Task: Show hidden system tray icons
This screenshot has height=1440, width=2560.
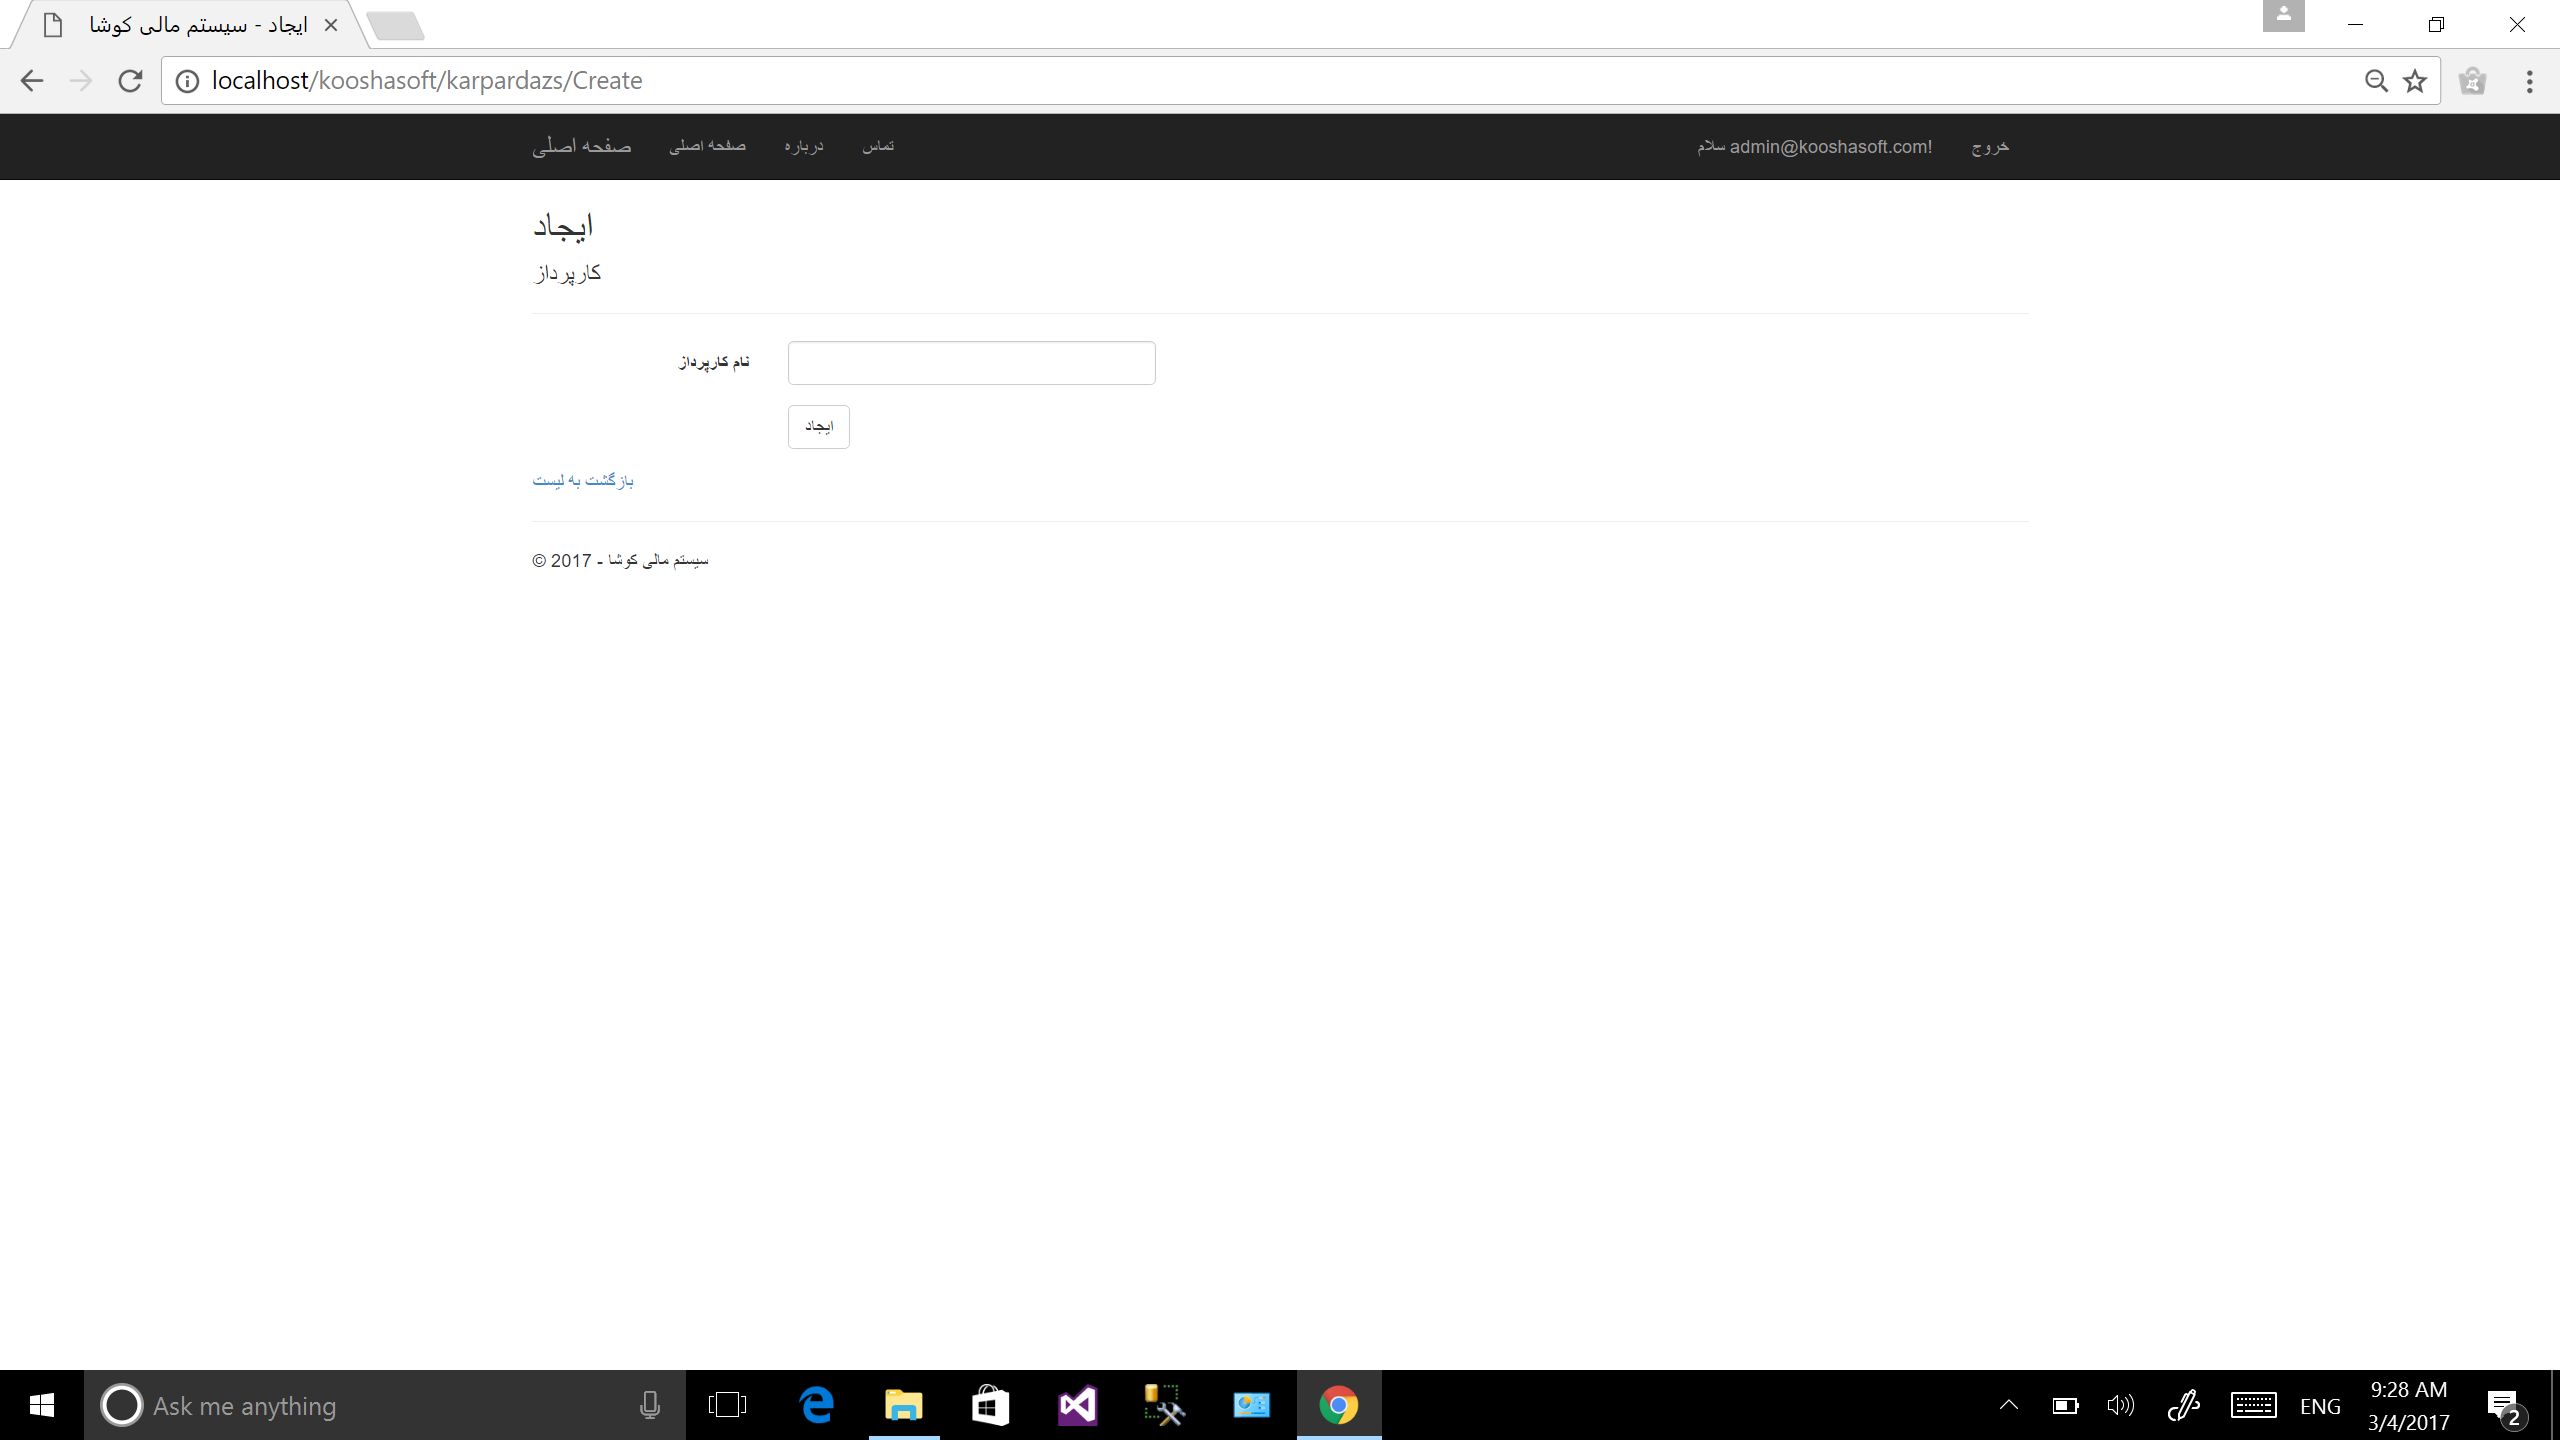Action: (x=2008, y=1405)
